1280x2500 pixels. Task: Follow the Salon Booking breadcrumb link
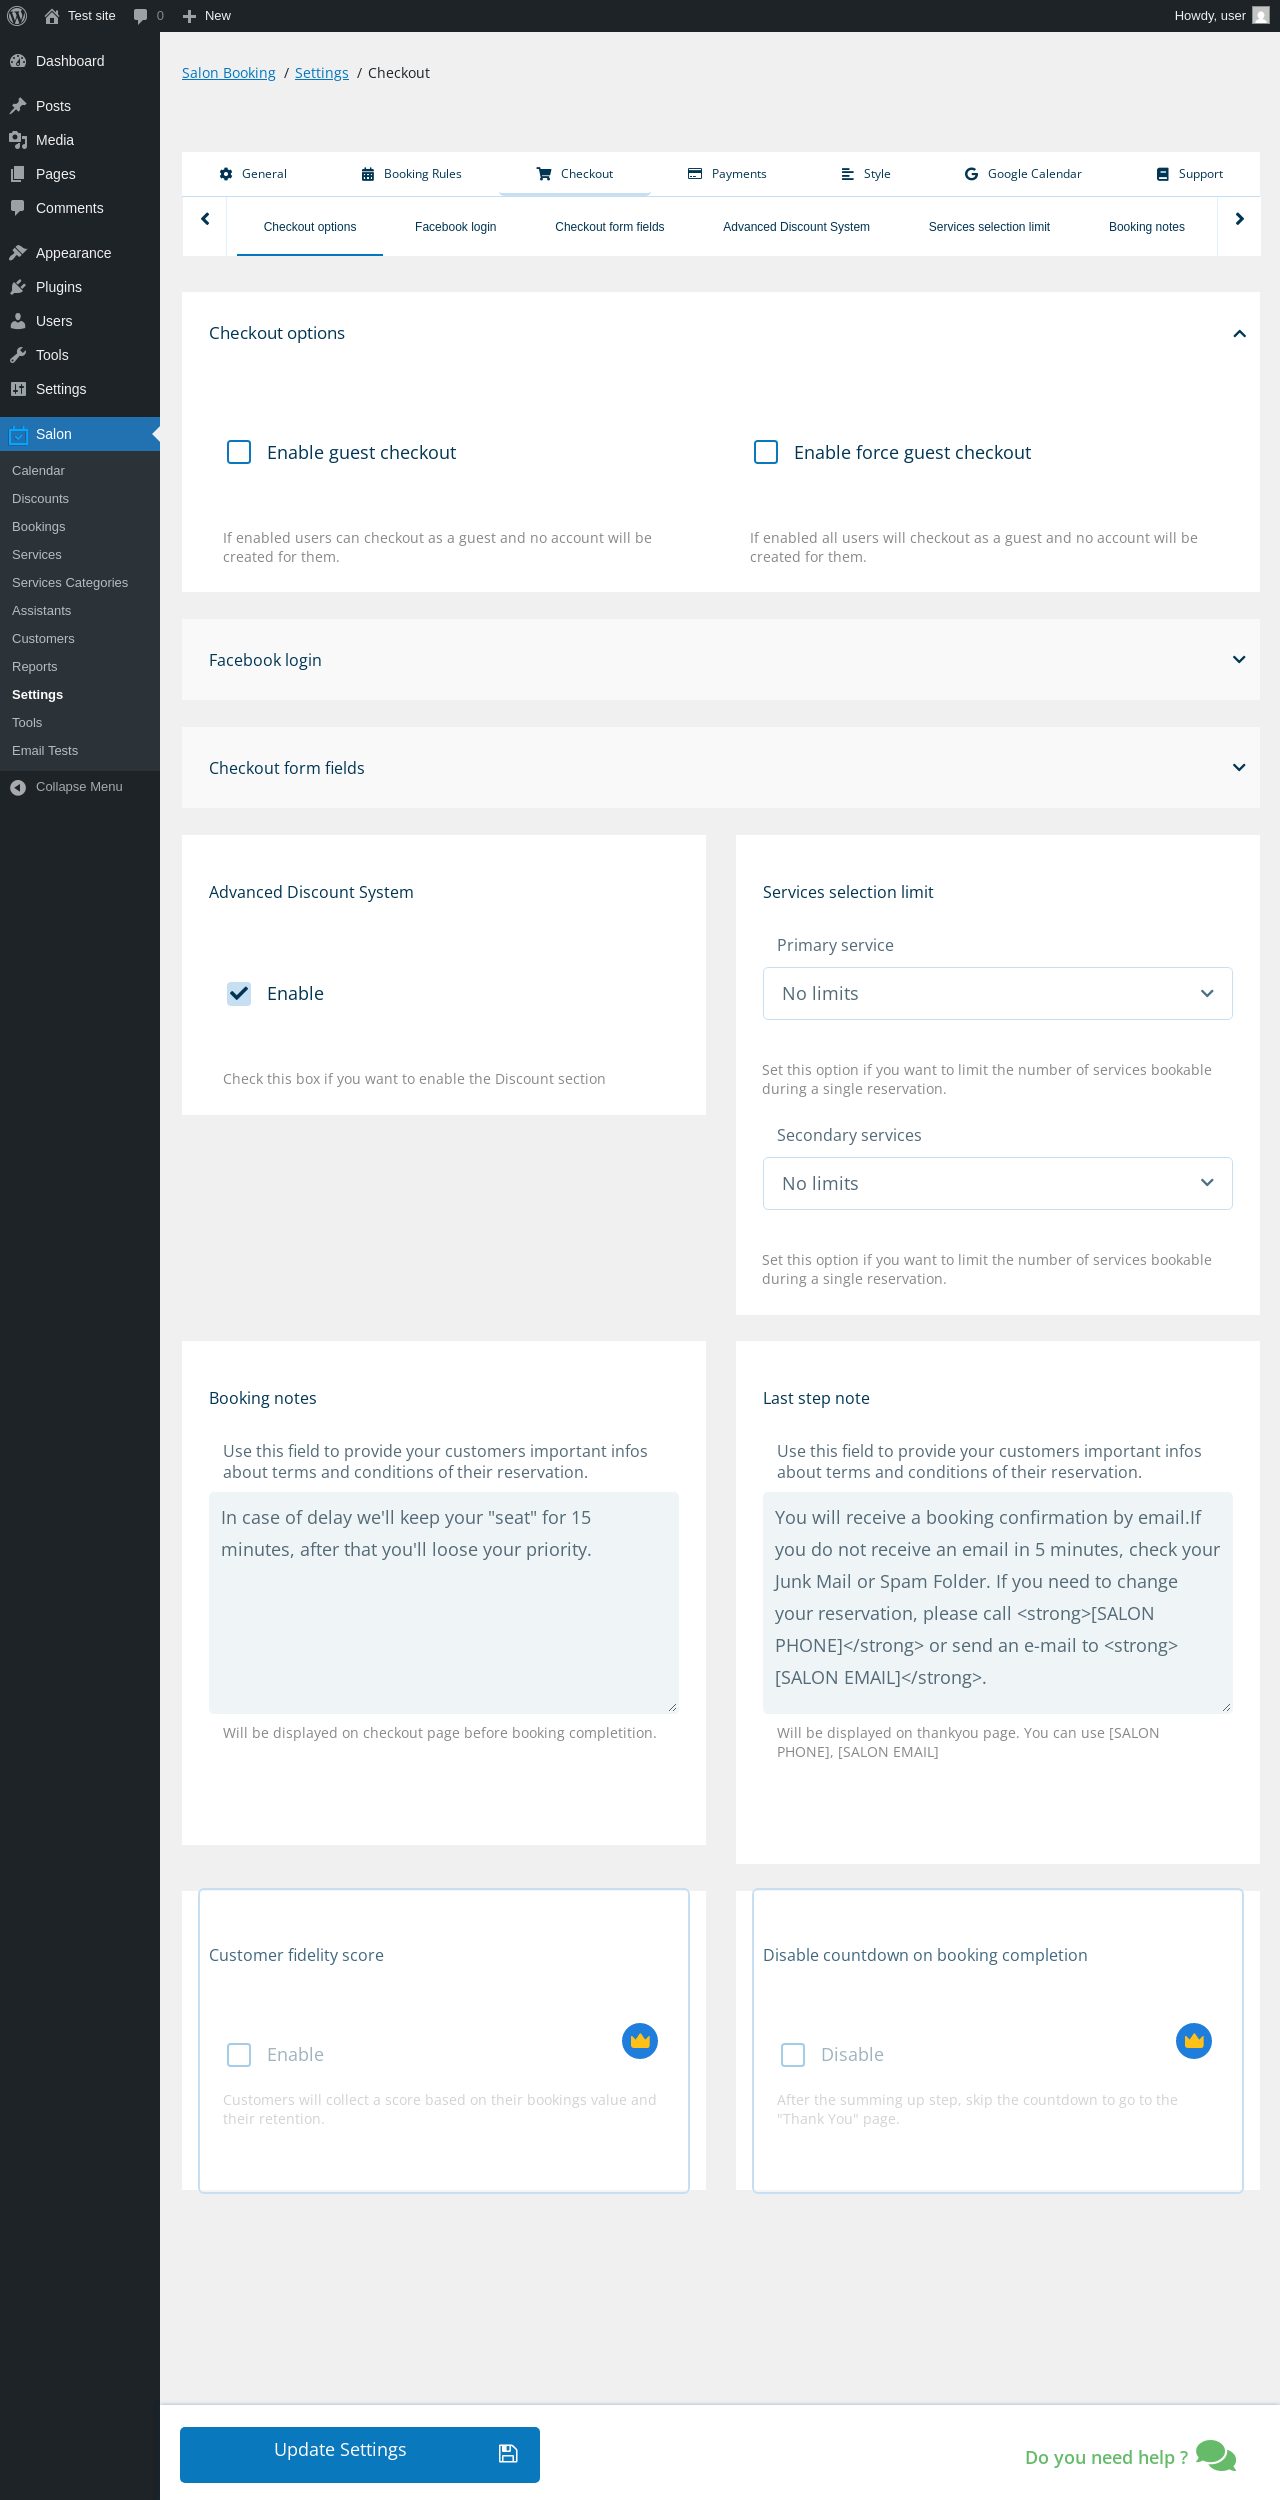click(228, 73)
